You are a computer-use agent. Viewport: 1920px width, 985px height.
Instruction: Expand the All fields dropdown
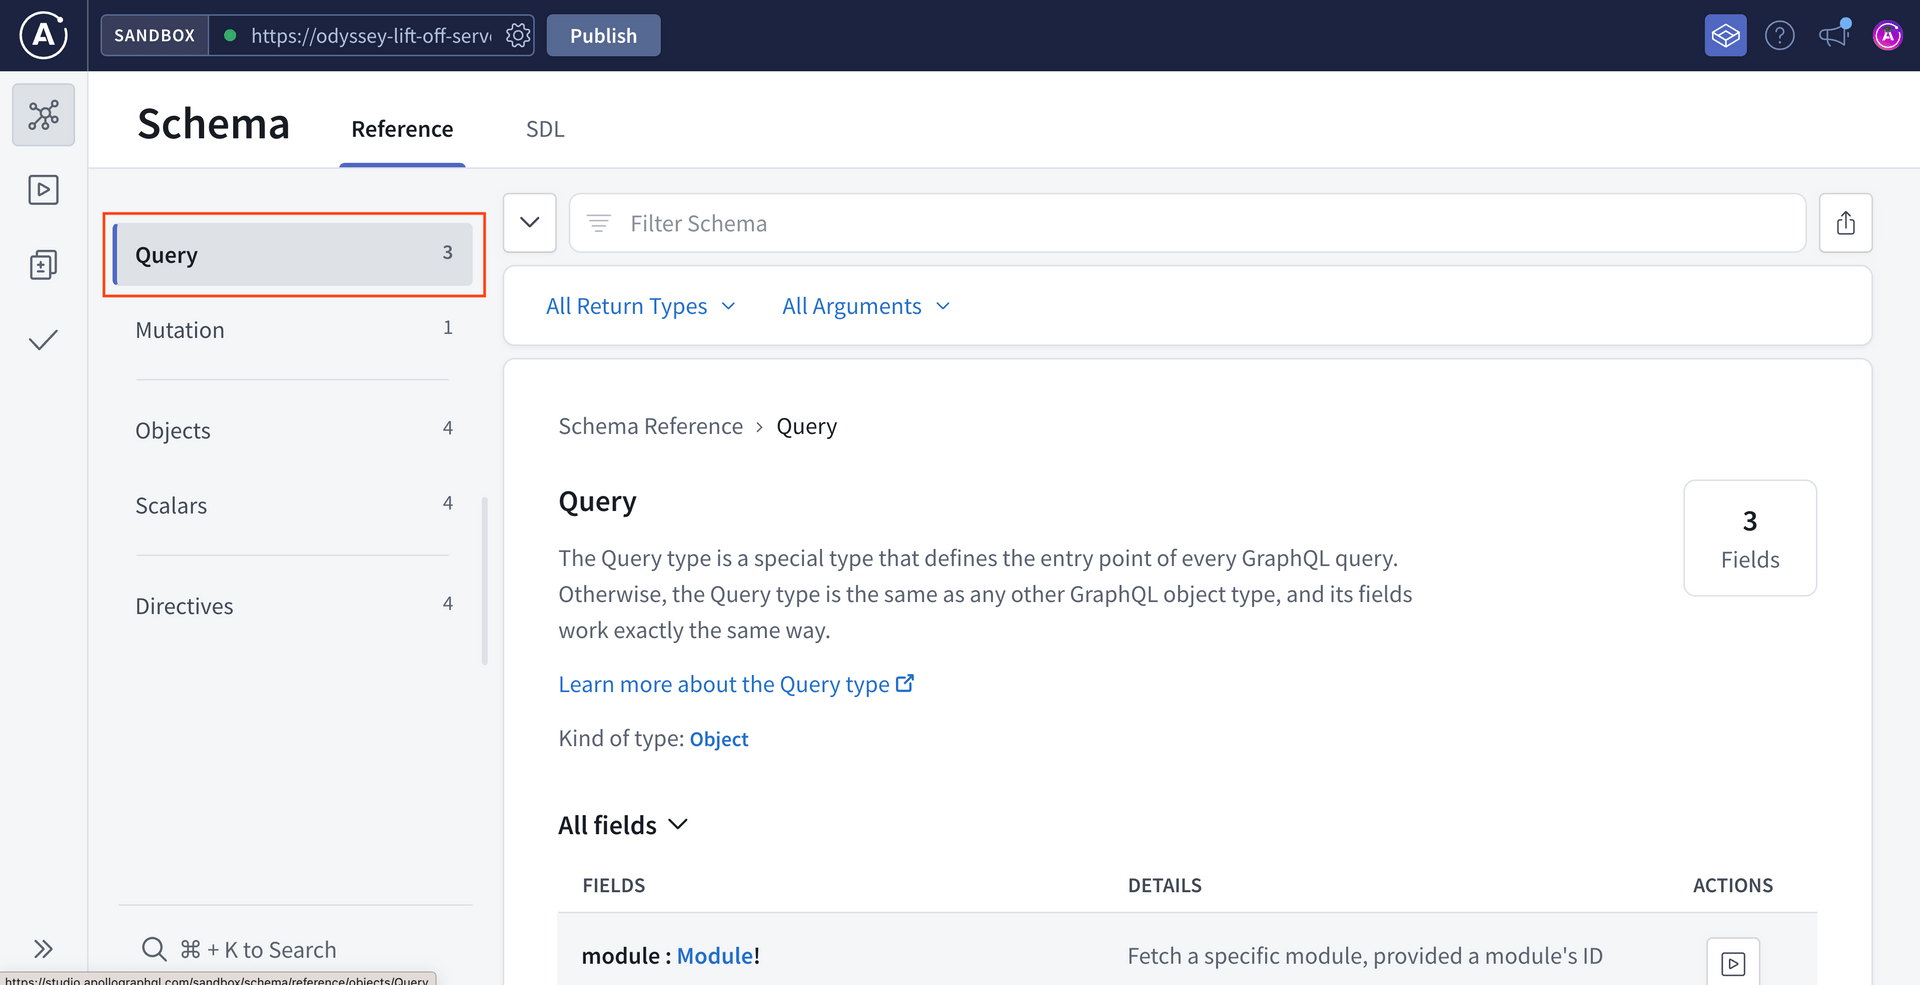[623, 825]
